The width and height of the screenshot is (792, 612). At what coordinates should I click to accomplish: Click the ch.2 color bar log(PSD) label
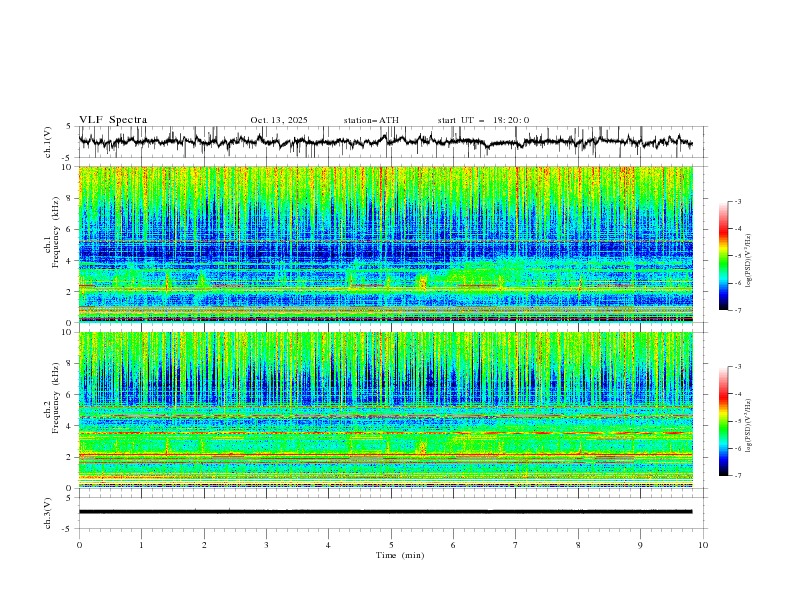(x=749, y=425)
